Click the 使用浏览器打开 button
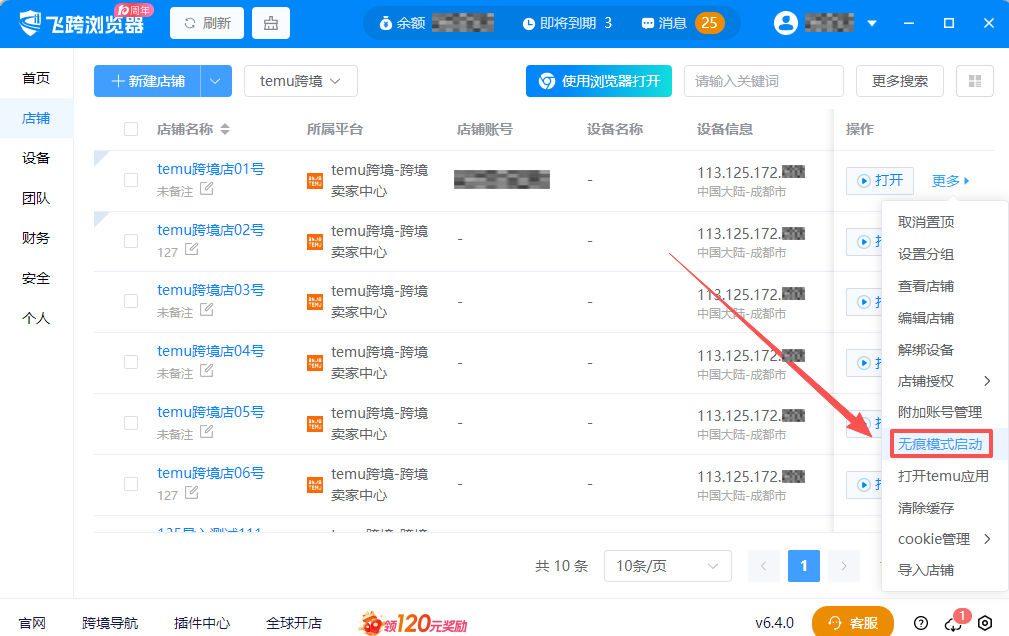Screen dimensions: 1009x636 coord(598,81)
